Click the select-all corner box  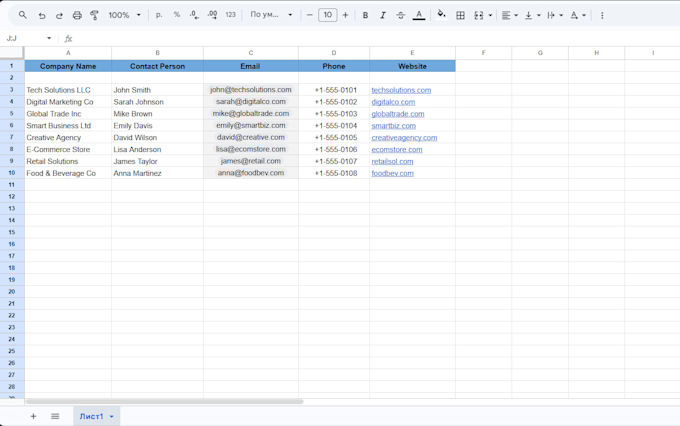(x=12, y=52)
